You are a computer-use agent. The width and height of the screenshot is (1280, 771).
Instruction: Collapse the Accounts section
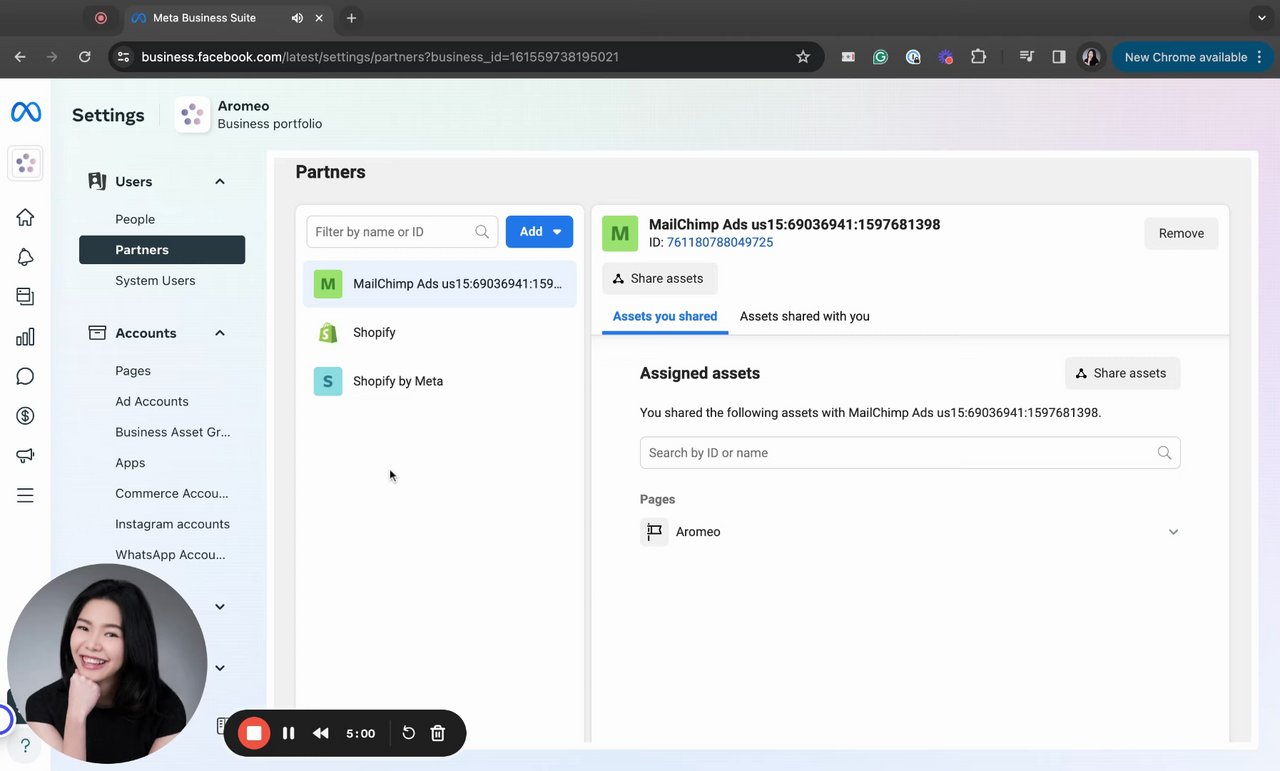click(220, 333)
